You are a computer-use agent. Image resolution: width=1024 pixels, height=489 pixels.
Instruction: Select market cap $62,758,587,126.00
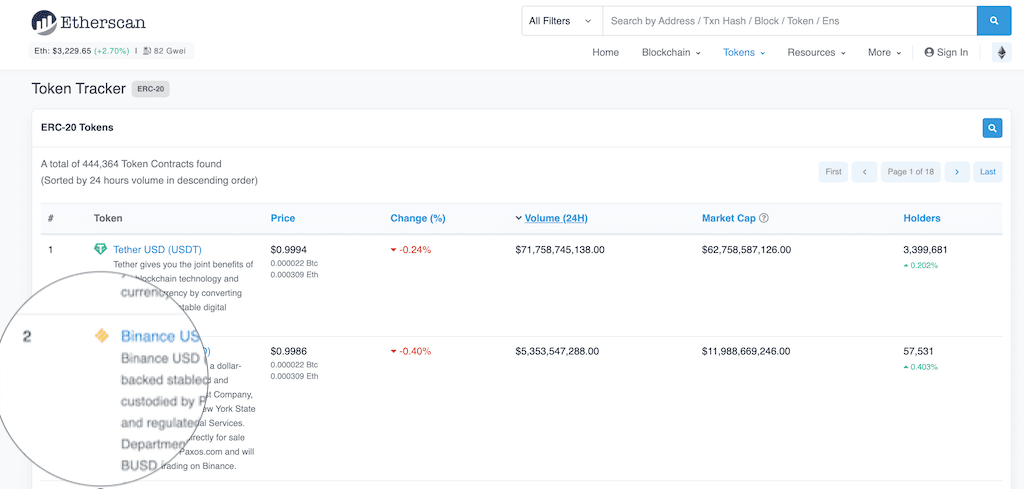tap(746, 249)
